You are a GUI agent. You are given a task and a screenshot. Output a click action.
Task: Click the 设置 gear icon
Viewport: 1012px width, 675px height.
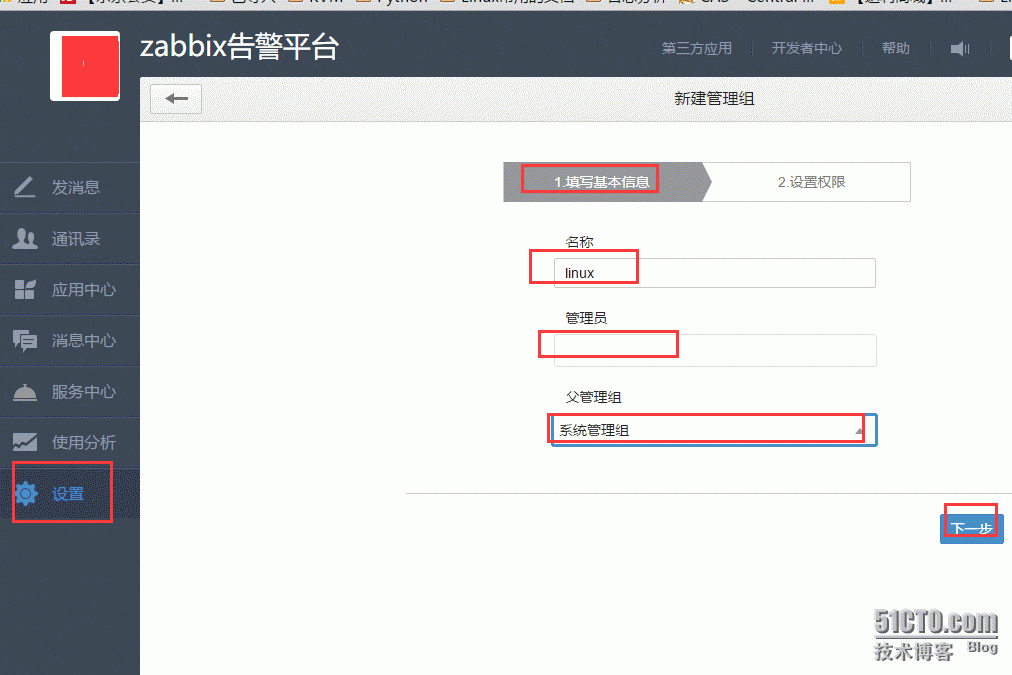26,494
